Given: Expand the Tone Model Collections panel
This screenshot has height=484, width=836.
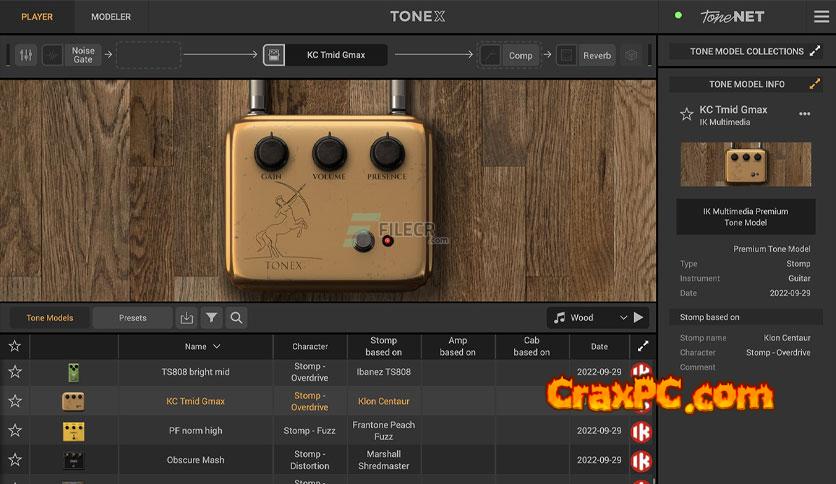Looking at the screenshot, I should [x=815, y=51].
